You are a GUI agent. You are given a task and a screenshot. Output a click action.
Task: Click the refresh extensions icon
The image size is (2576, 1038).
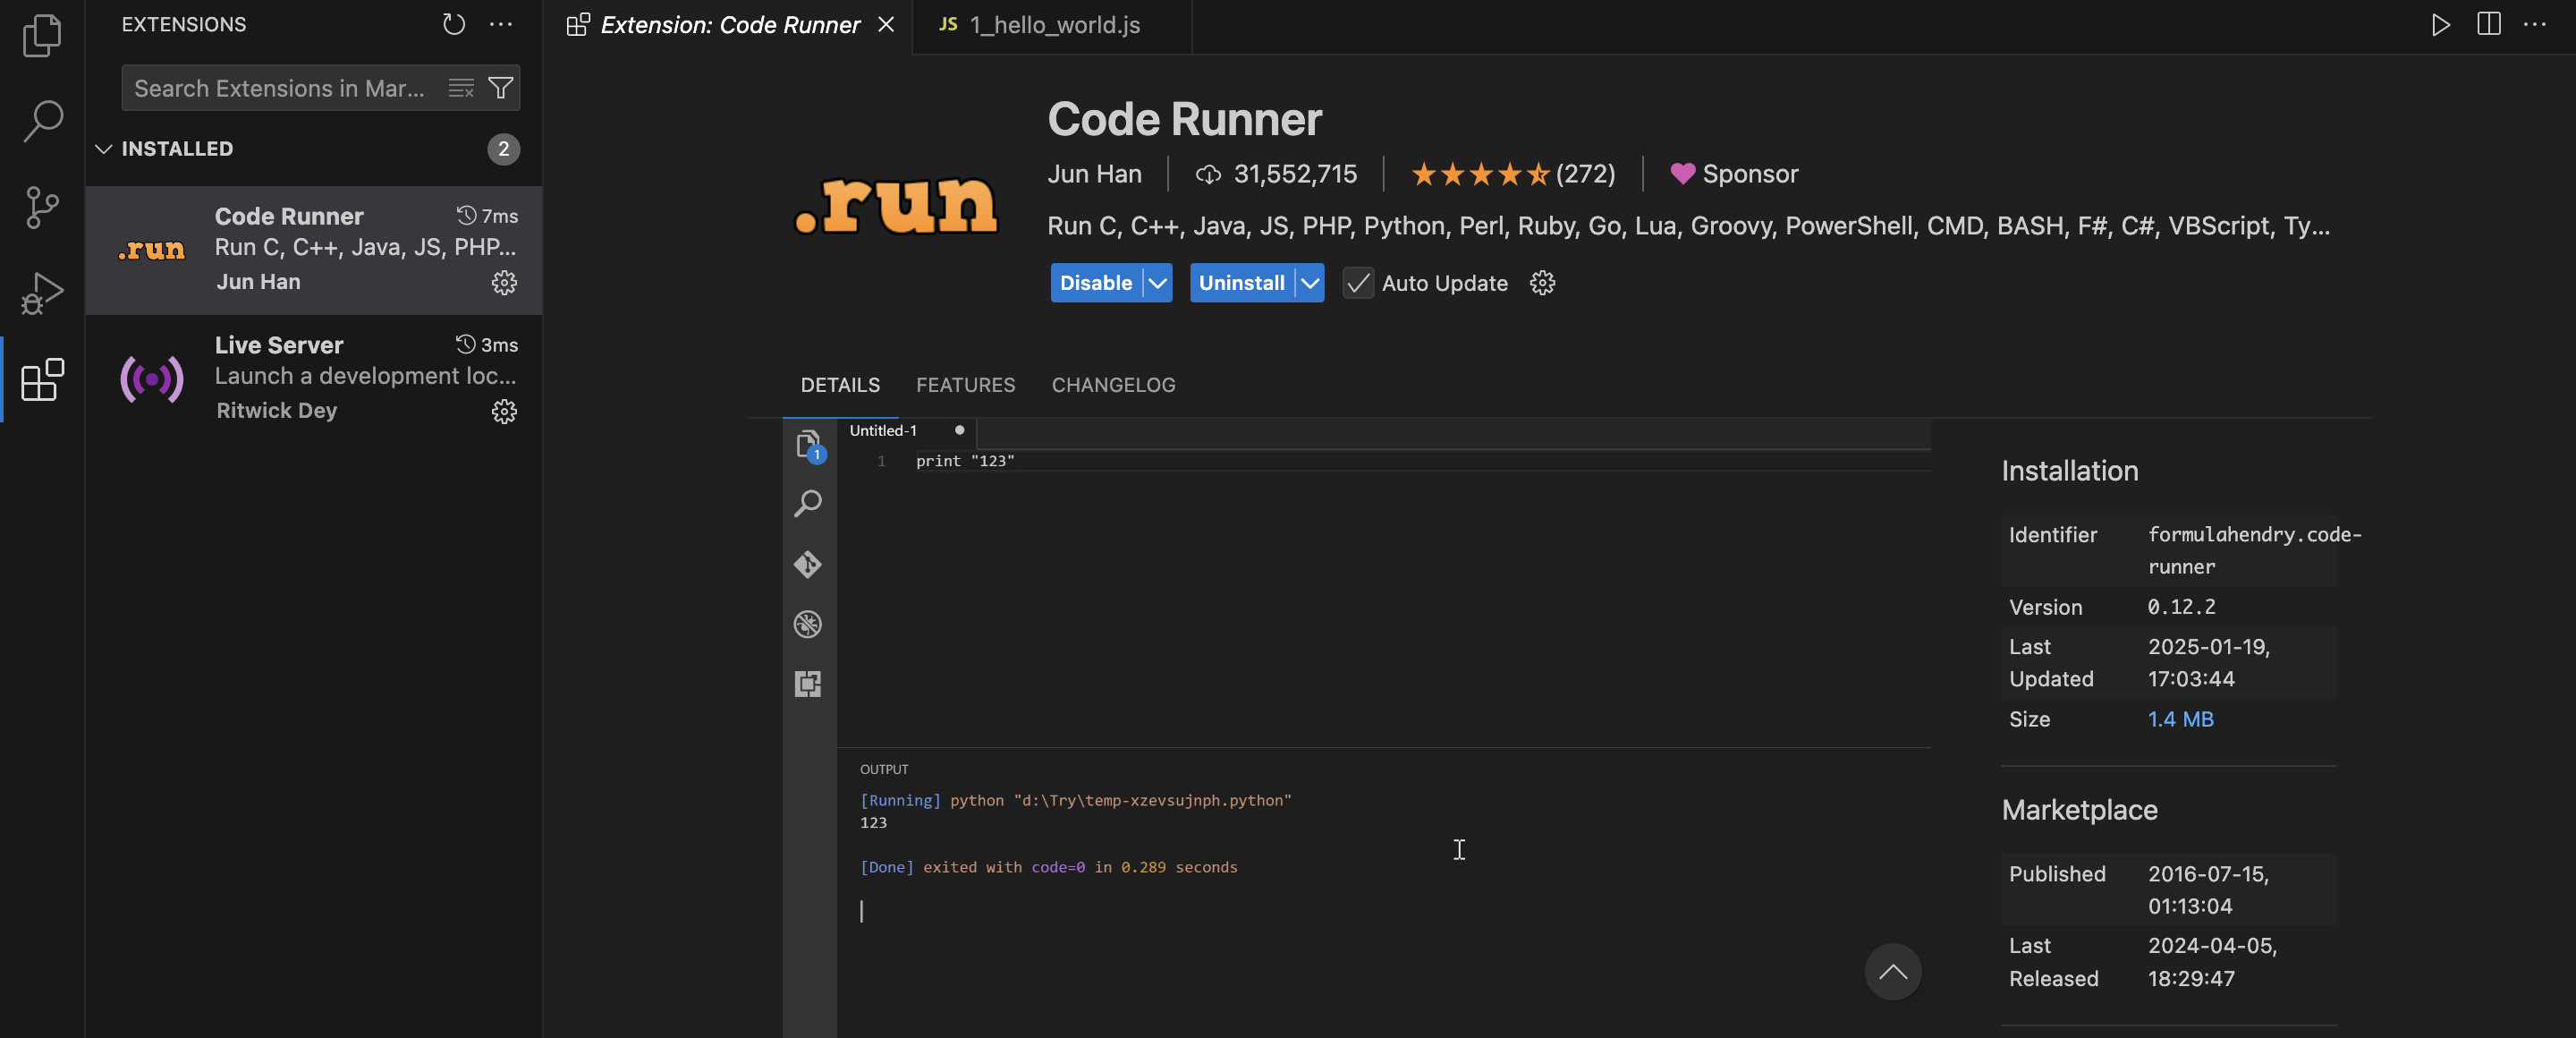point(454,25)
